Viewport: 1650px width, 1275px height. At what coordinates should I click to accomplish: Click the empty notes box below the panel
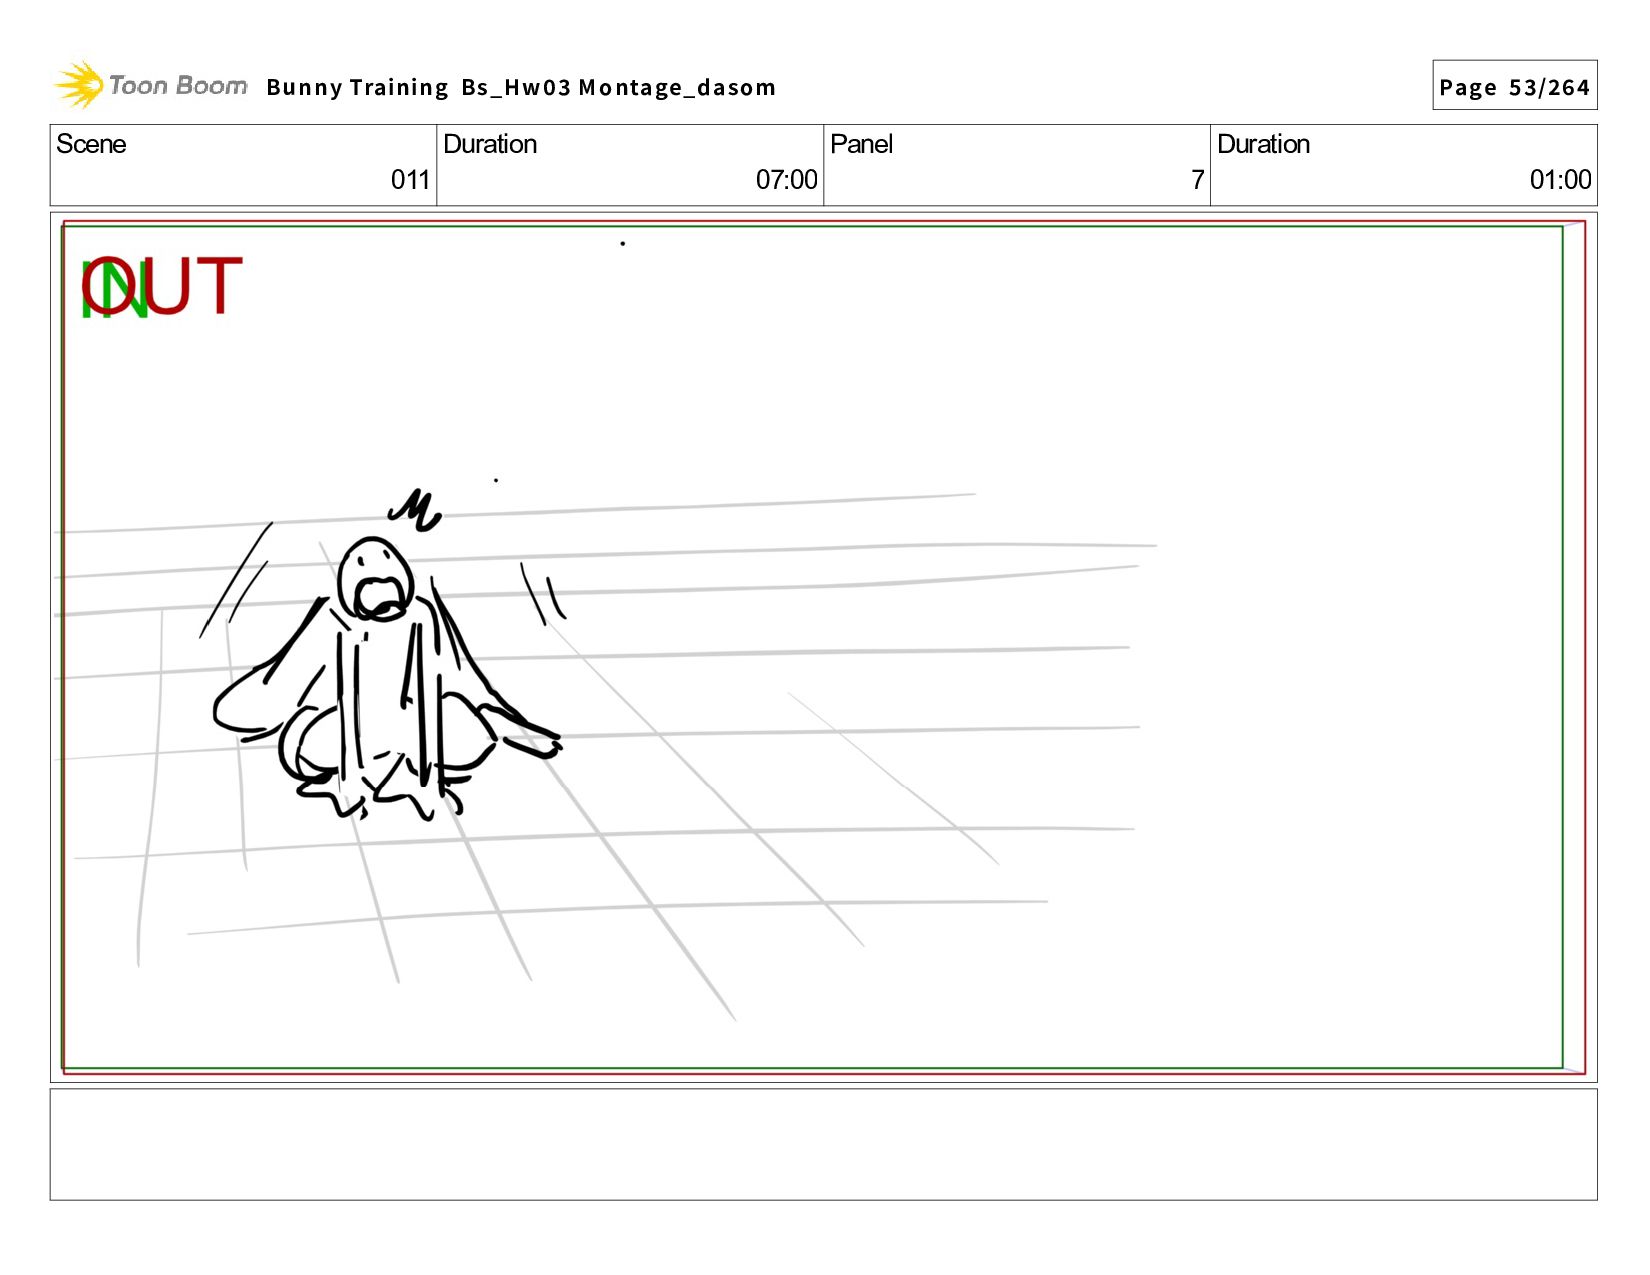pos(823,1144)
